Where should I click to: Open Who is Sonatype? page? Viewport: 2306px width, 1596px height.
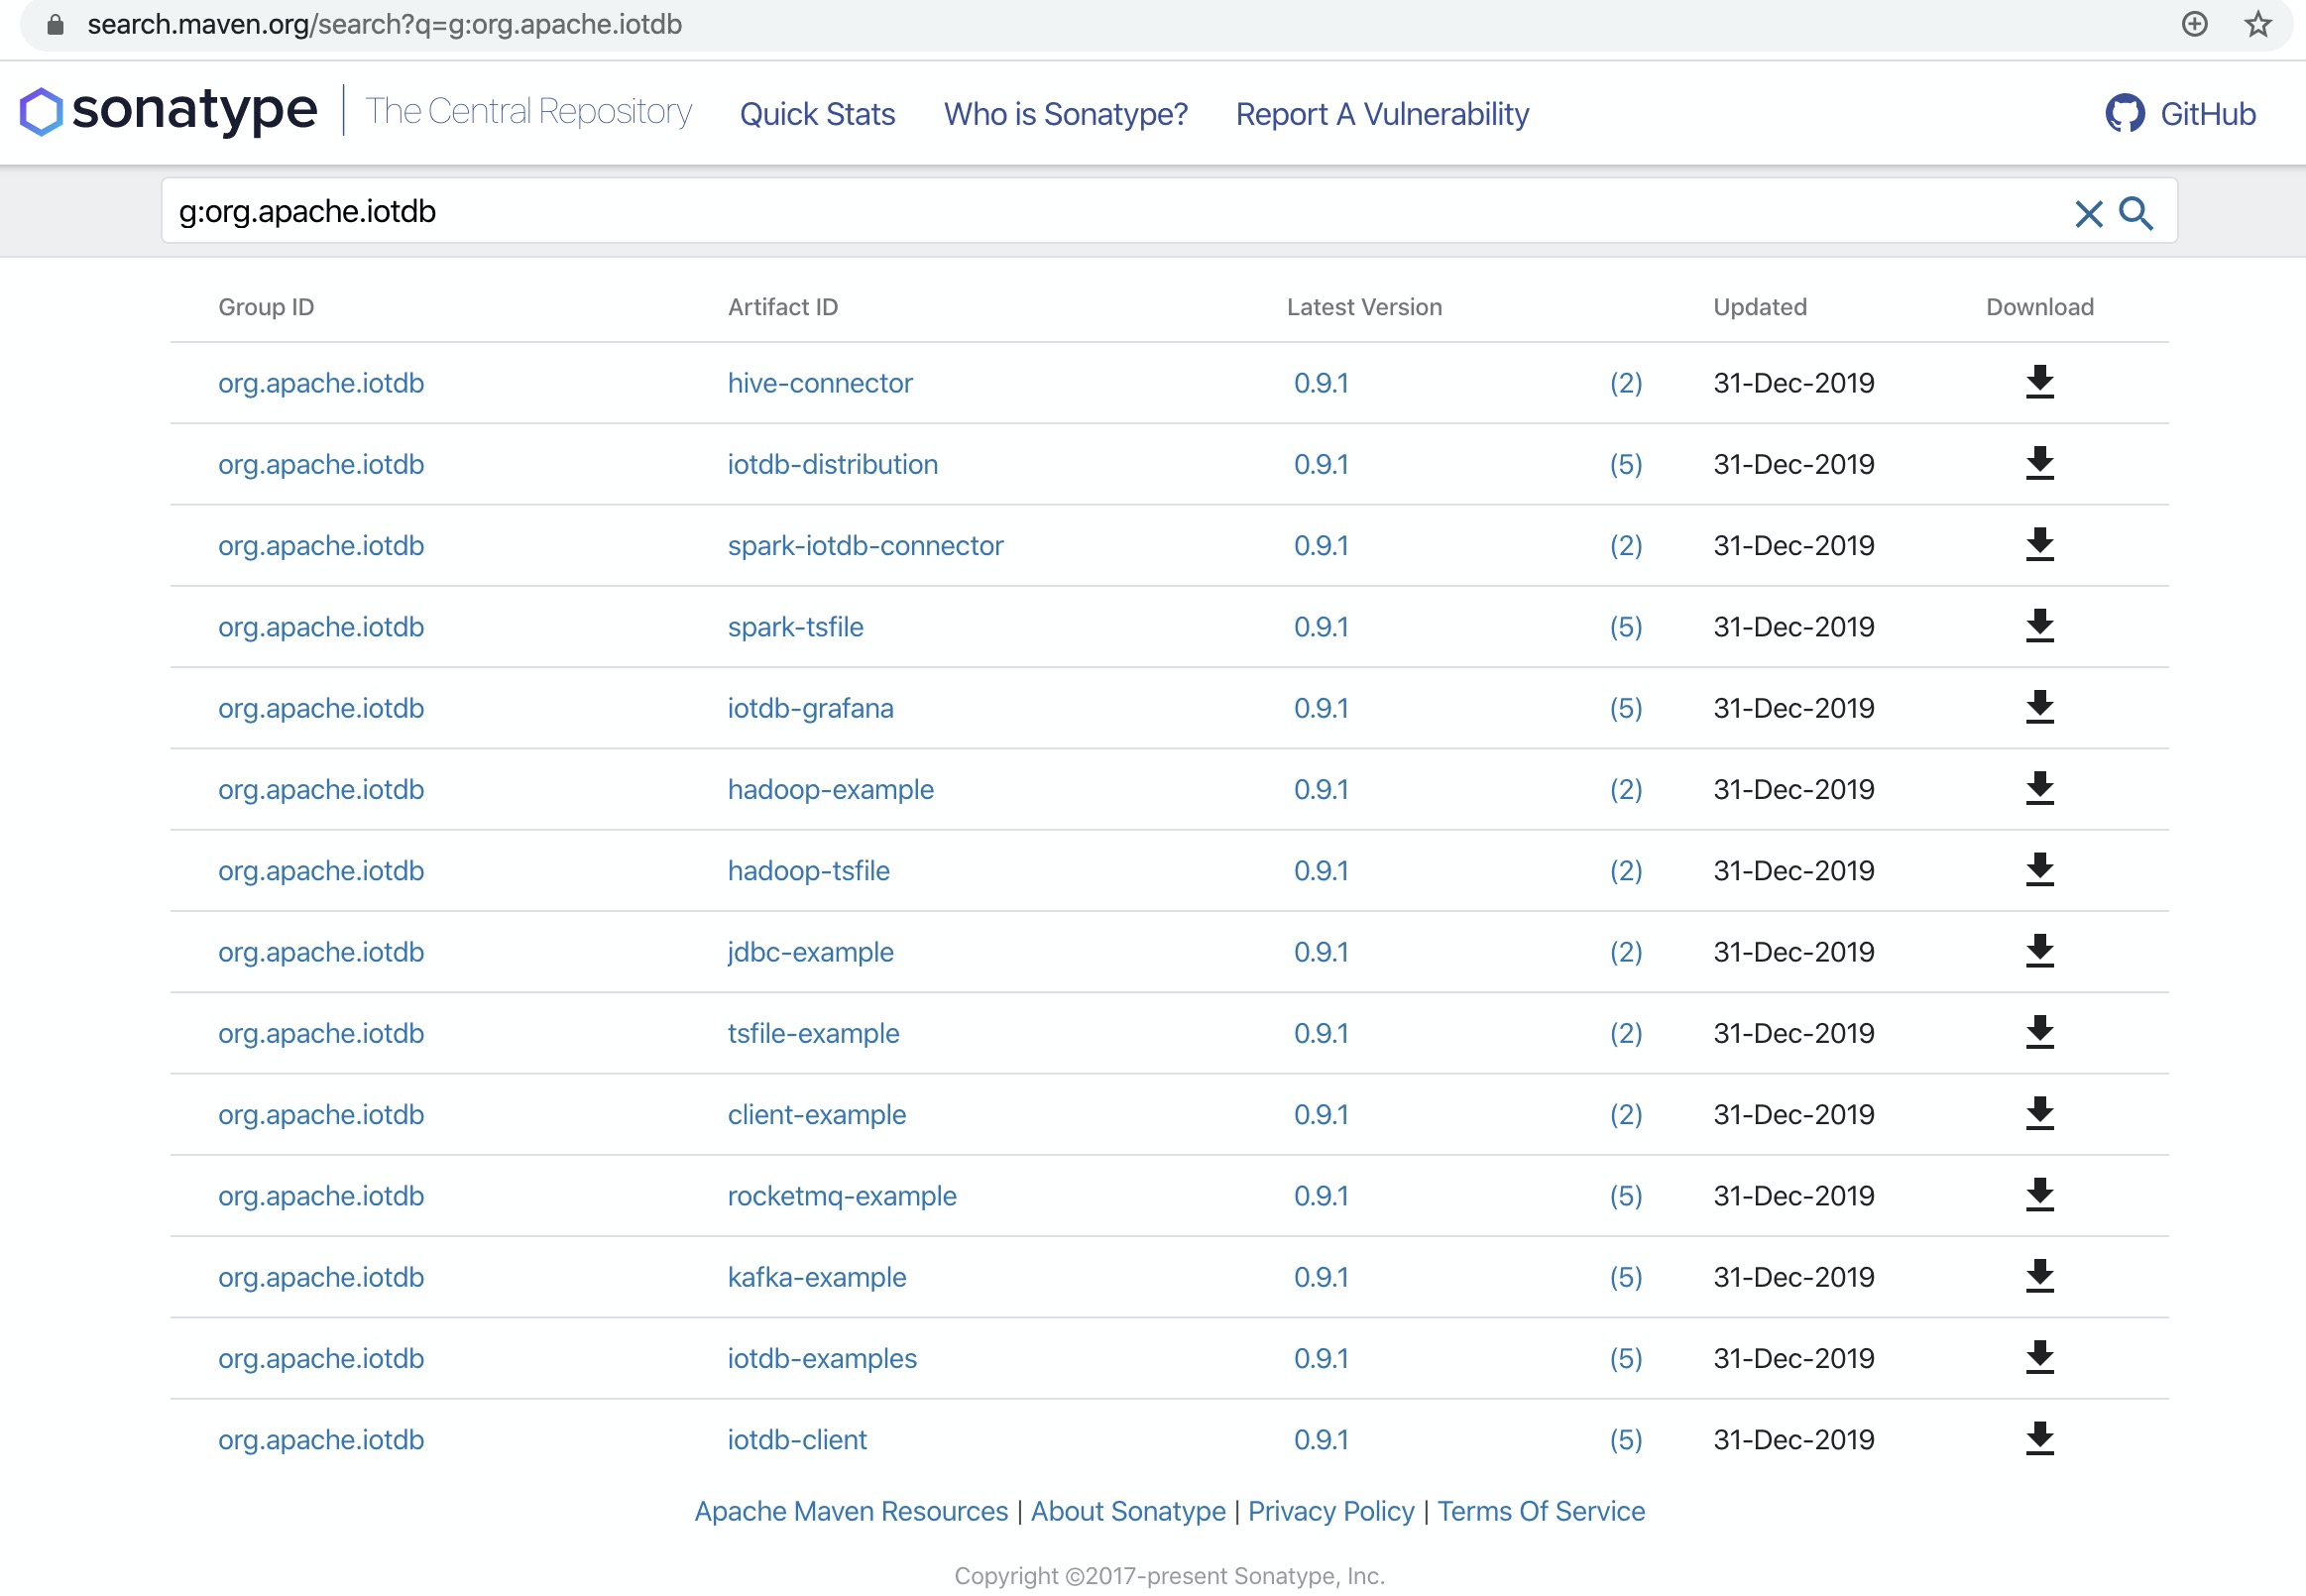(x=1065, y=114)
